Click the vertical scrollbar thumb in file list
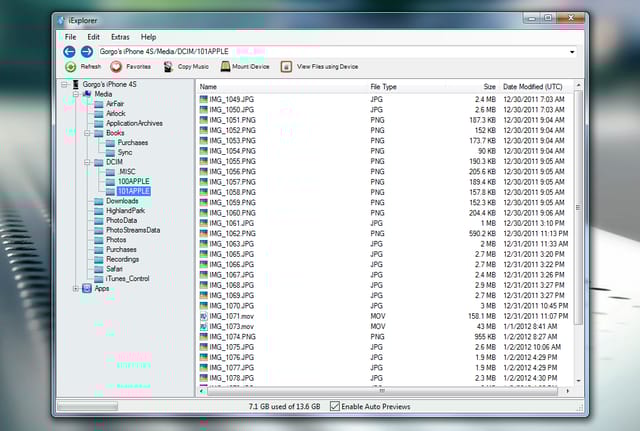The height and width of the screenshot is (431, 640). click(578, 207)
